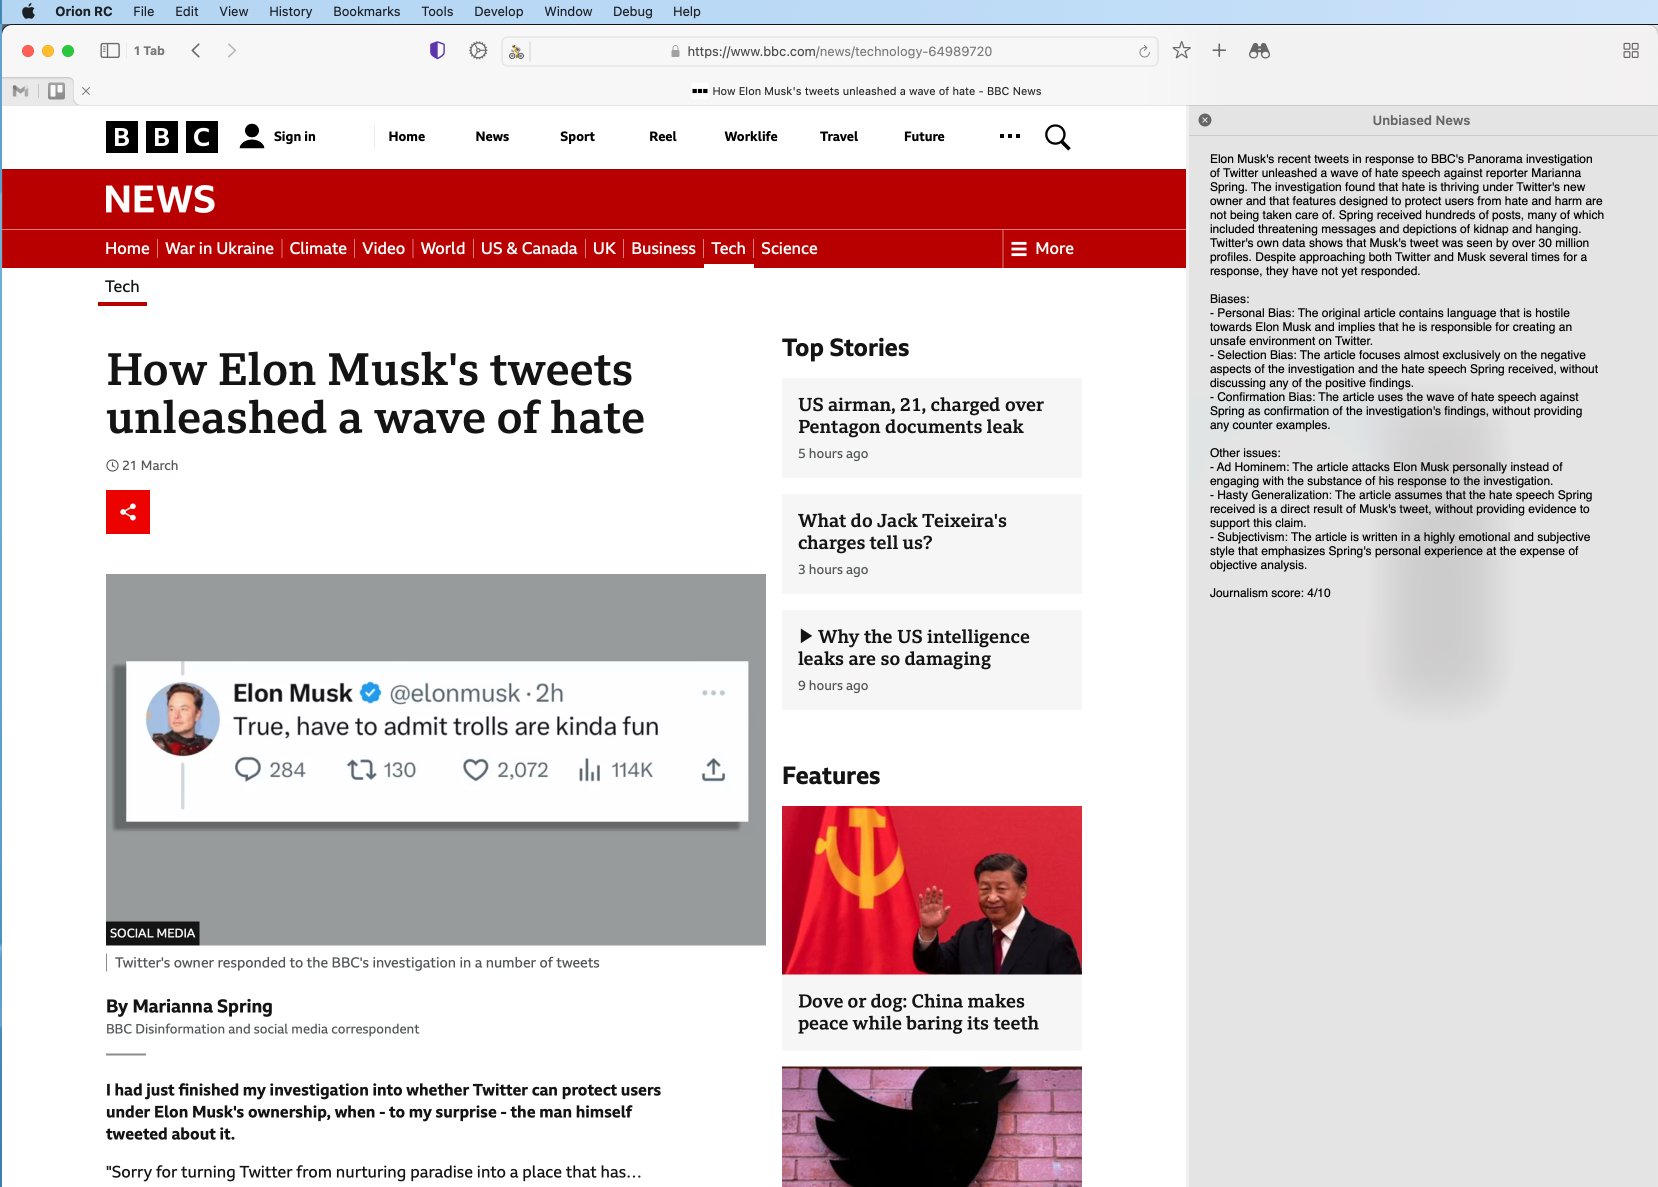
Task: Go to BBC Travel section
Action: [839, 137]
